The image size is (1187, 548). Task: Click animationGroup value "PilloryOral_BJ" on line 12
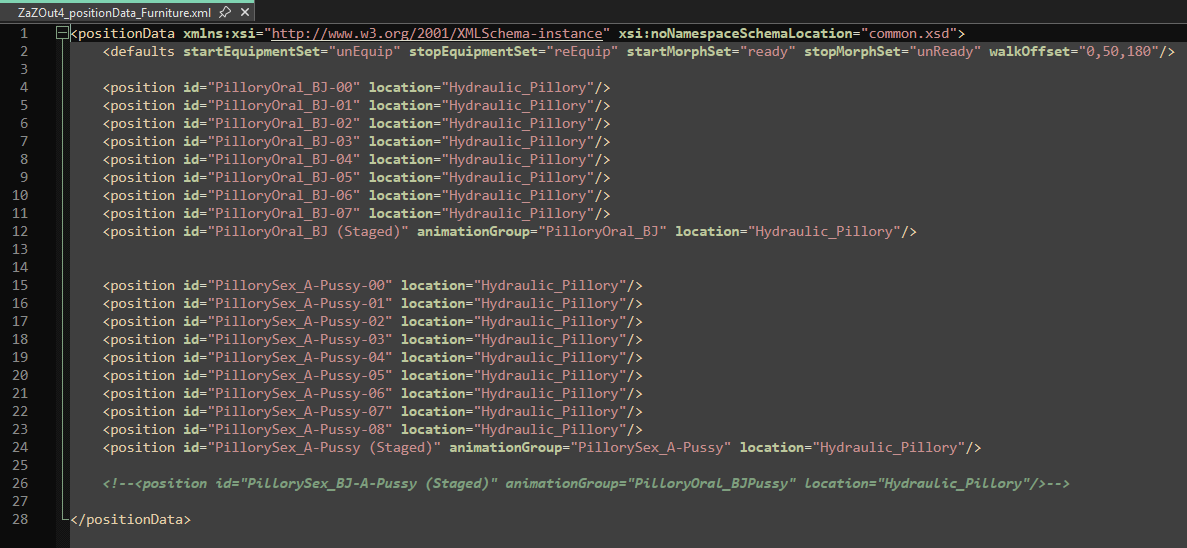(x=602, y=232)
